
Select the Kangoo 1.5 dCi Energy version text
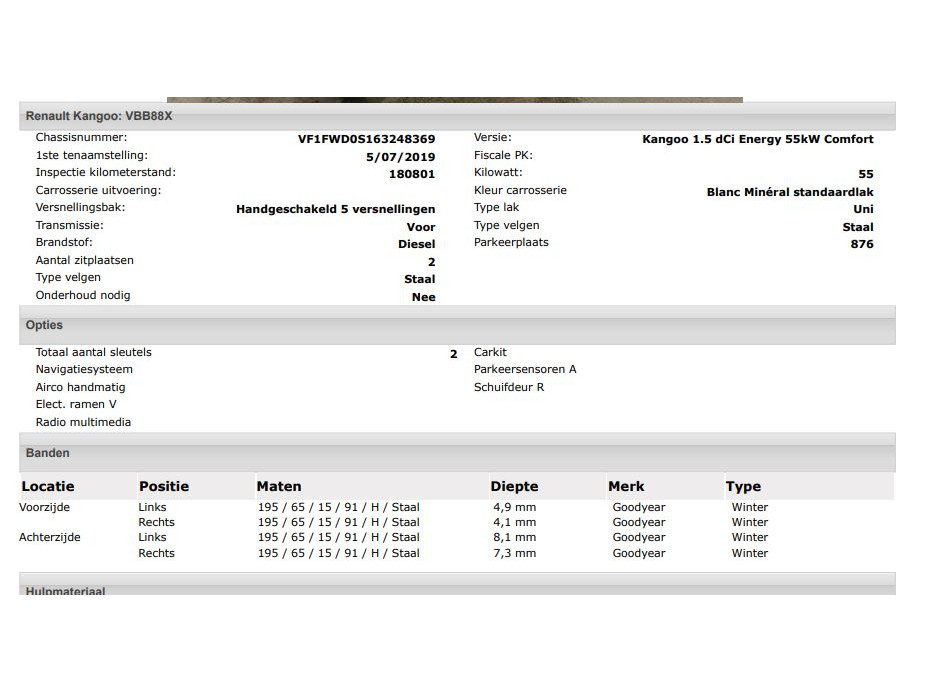point(757,140)
